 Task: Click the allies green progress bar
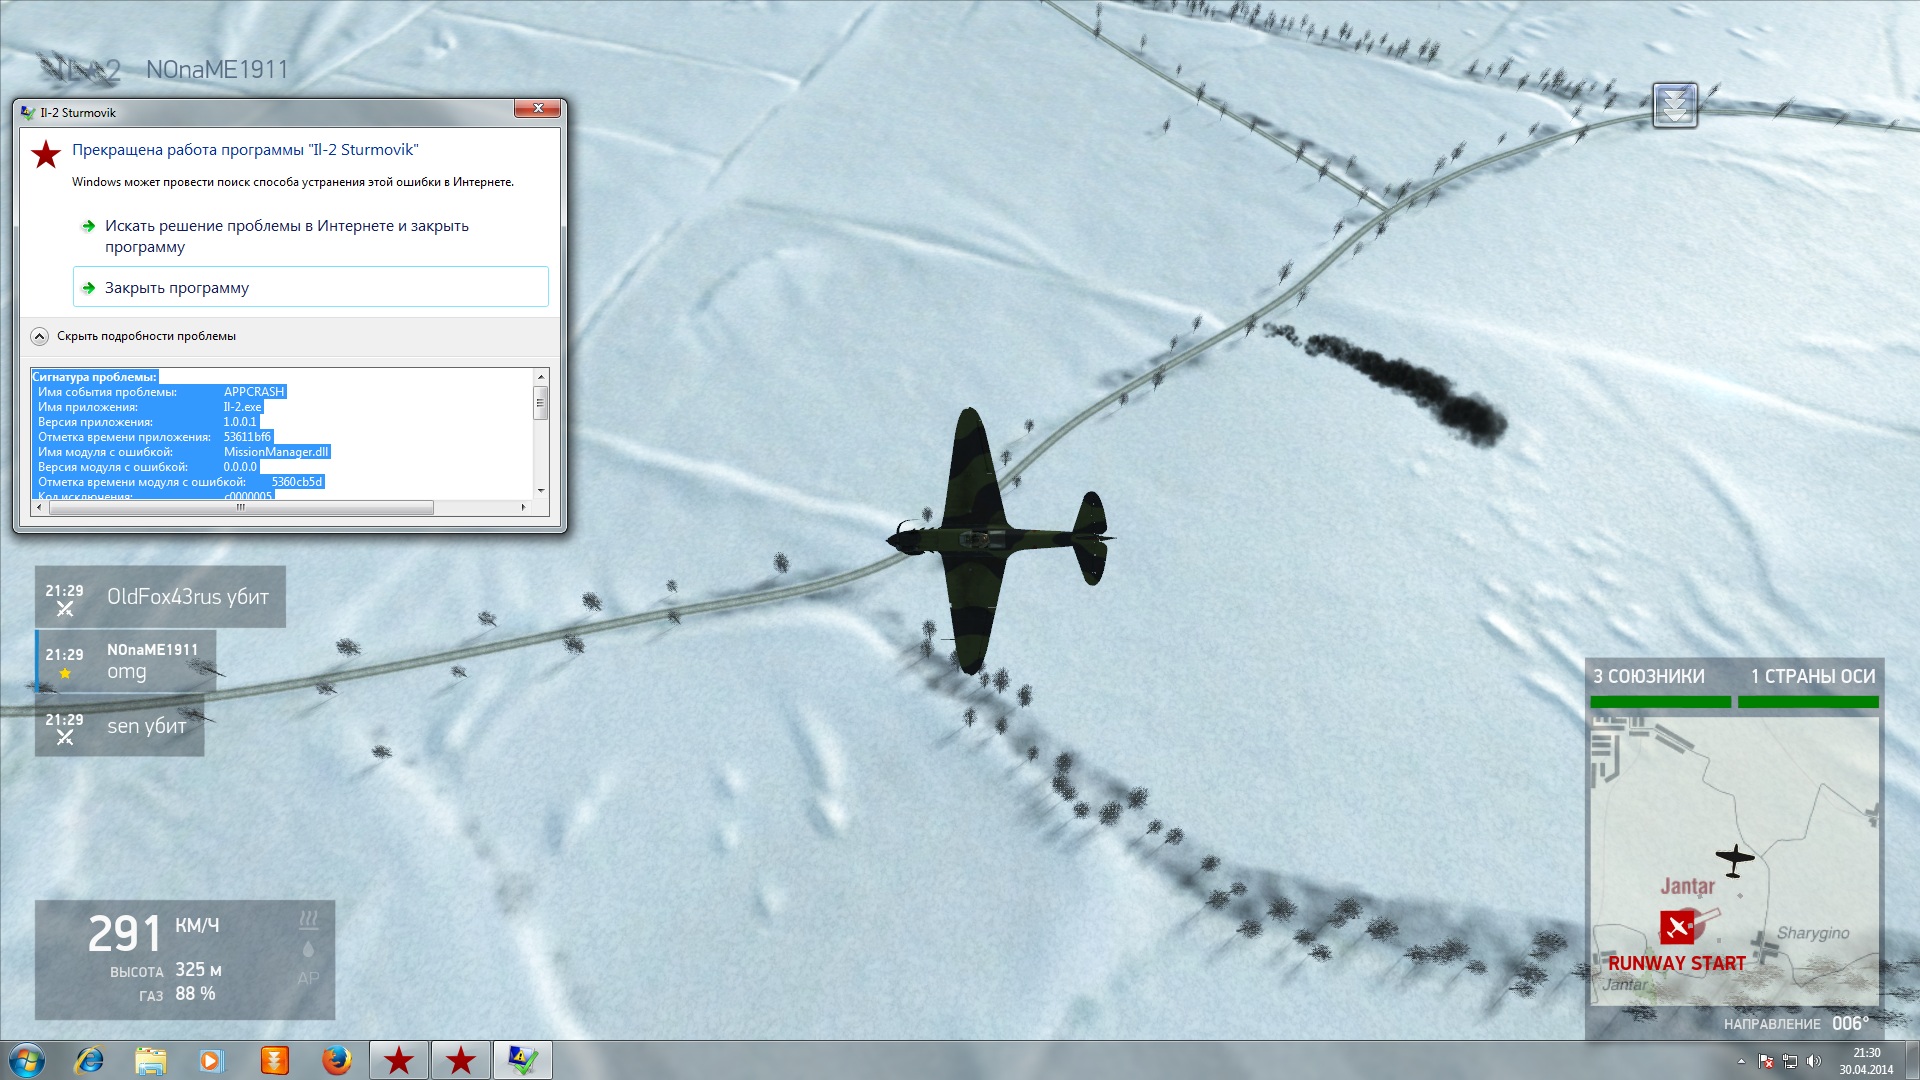(x=1661, y=702)
